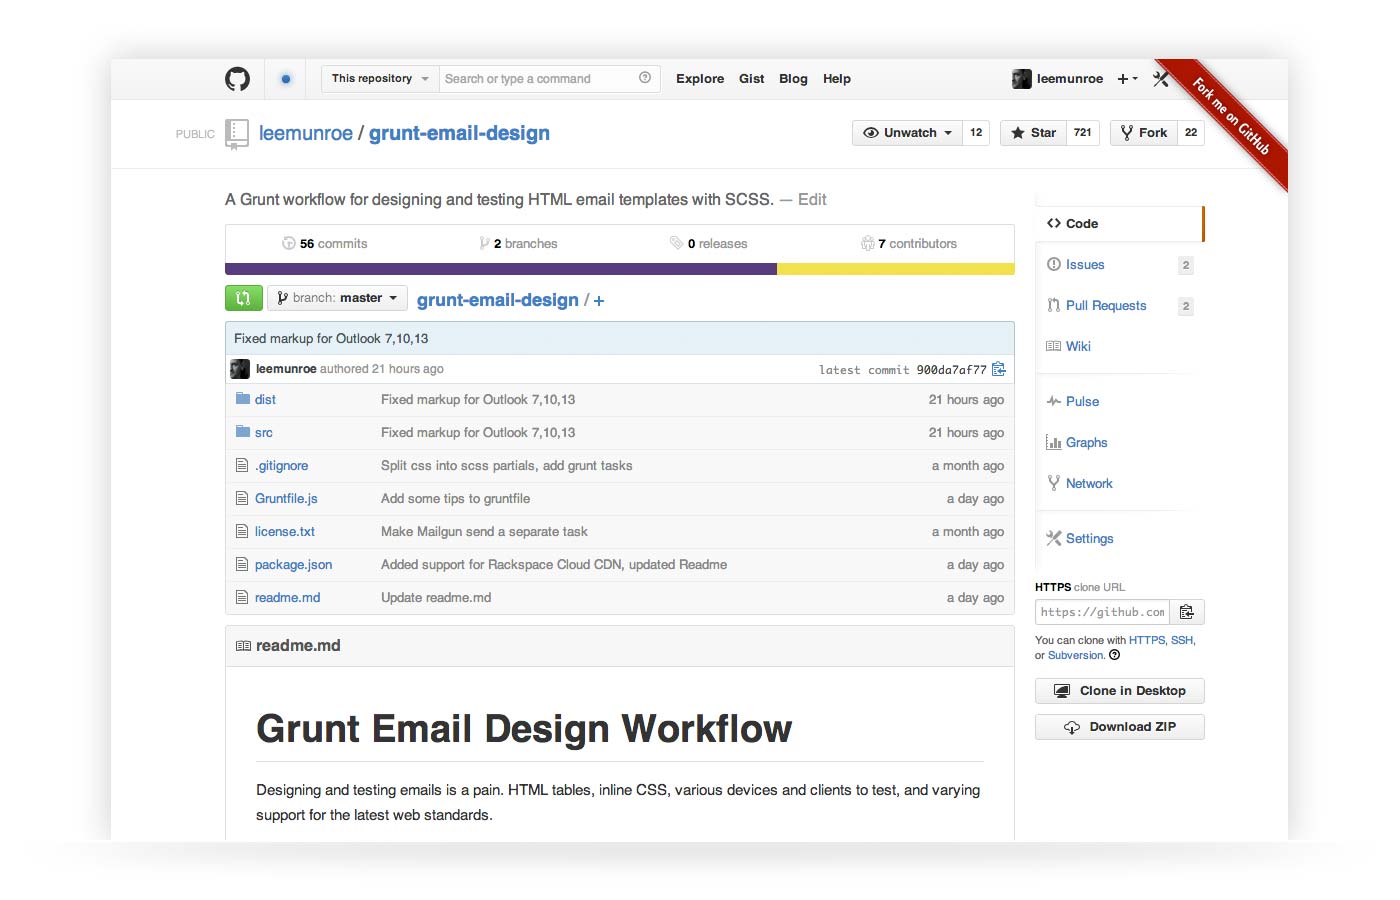Open the GitHub Octocat home logo

pyautogui.click(x=237, y=79)
